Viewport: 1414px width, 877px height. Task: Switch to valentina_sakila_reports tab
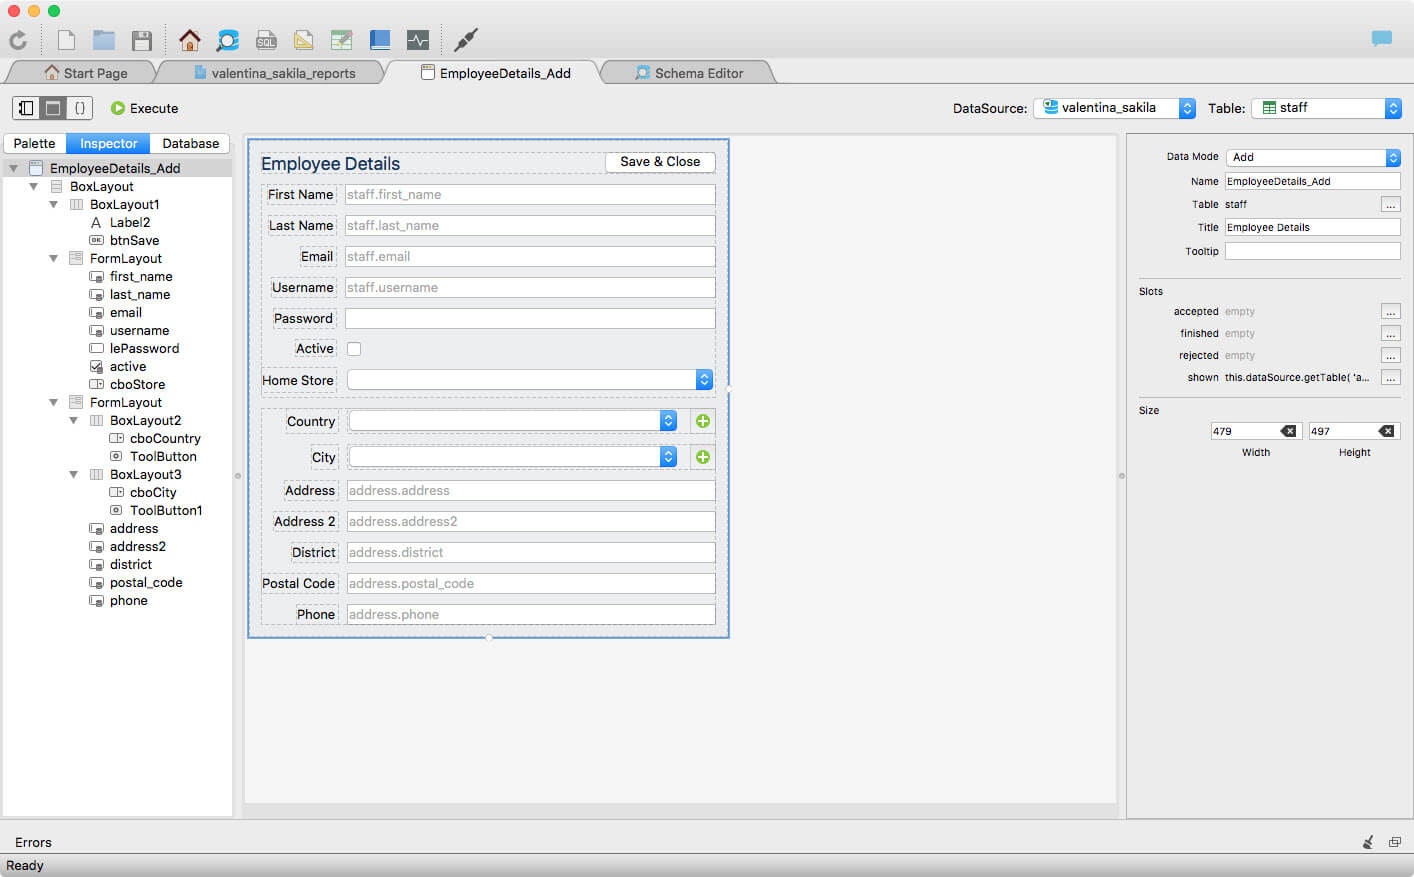pos(274,73)
